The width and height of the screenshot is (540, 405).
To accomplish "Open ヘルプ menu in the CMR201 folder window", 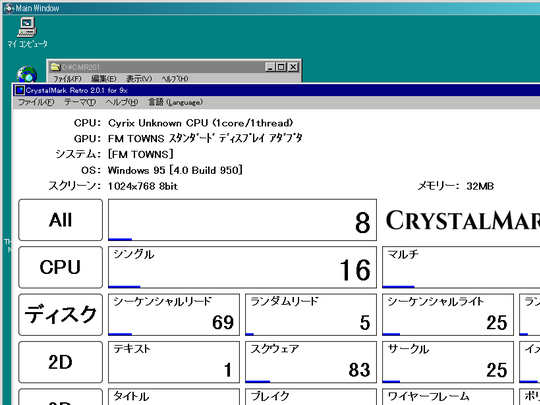I will 175,79.
